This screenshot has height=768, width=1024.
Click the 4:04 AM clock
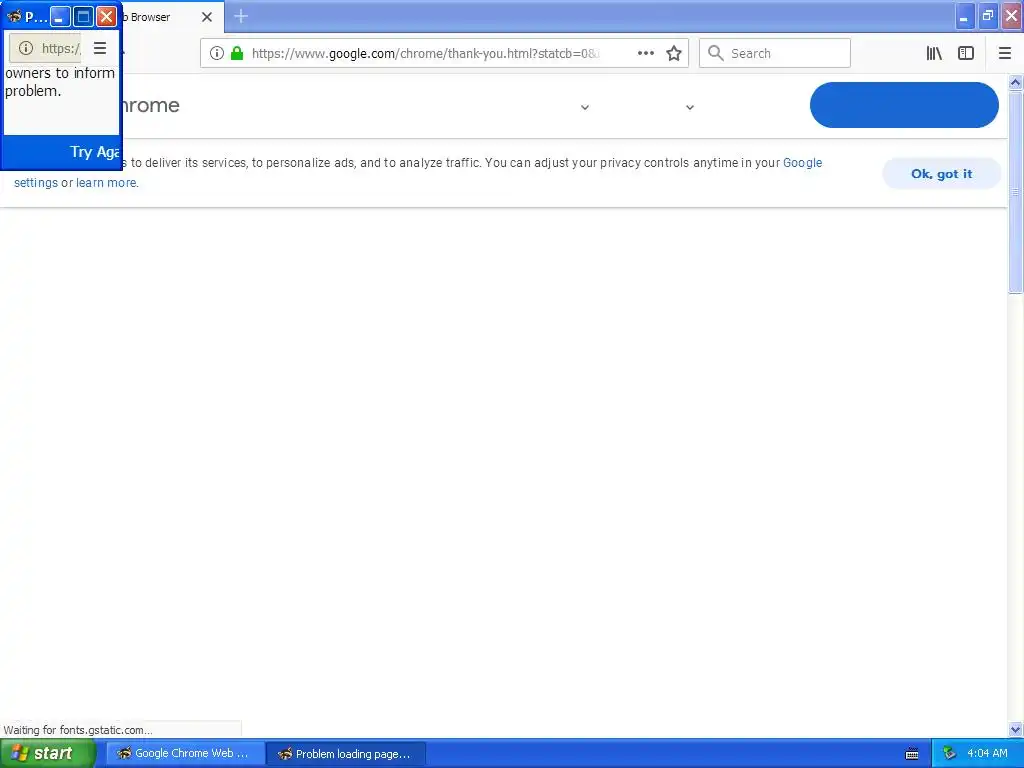point(987,754)
